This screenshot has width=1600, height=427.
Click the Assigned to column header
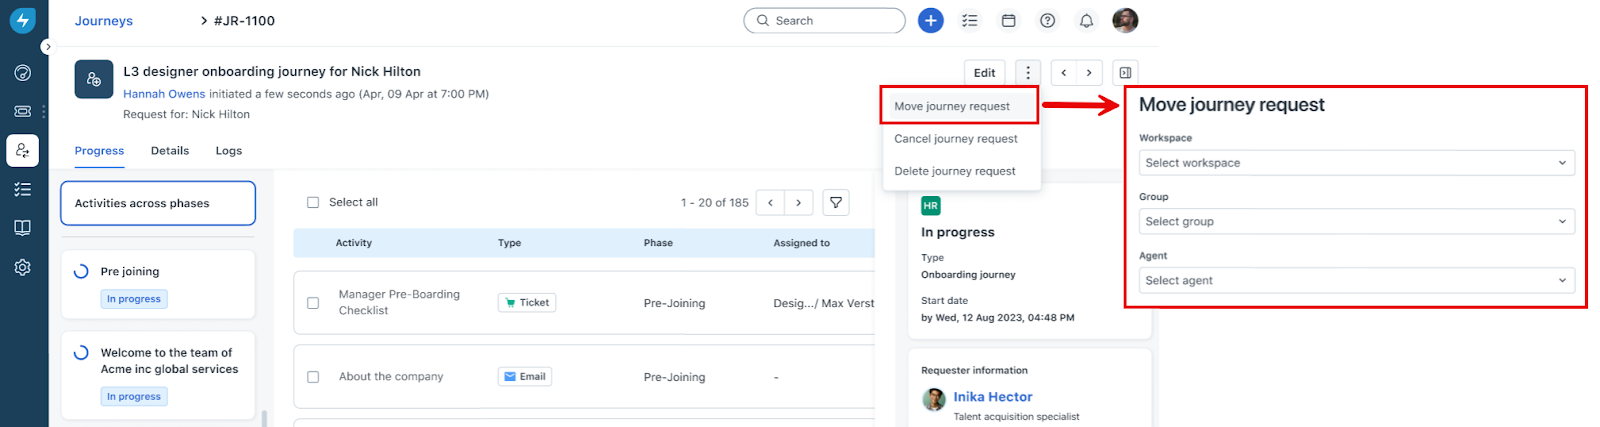coord(802,243)
